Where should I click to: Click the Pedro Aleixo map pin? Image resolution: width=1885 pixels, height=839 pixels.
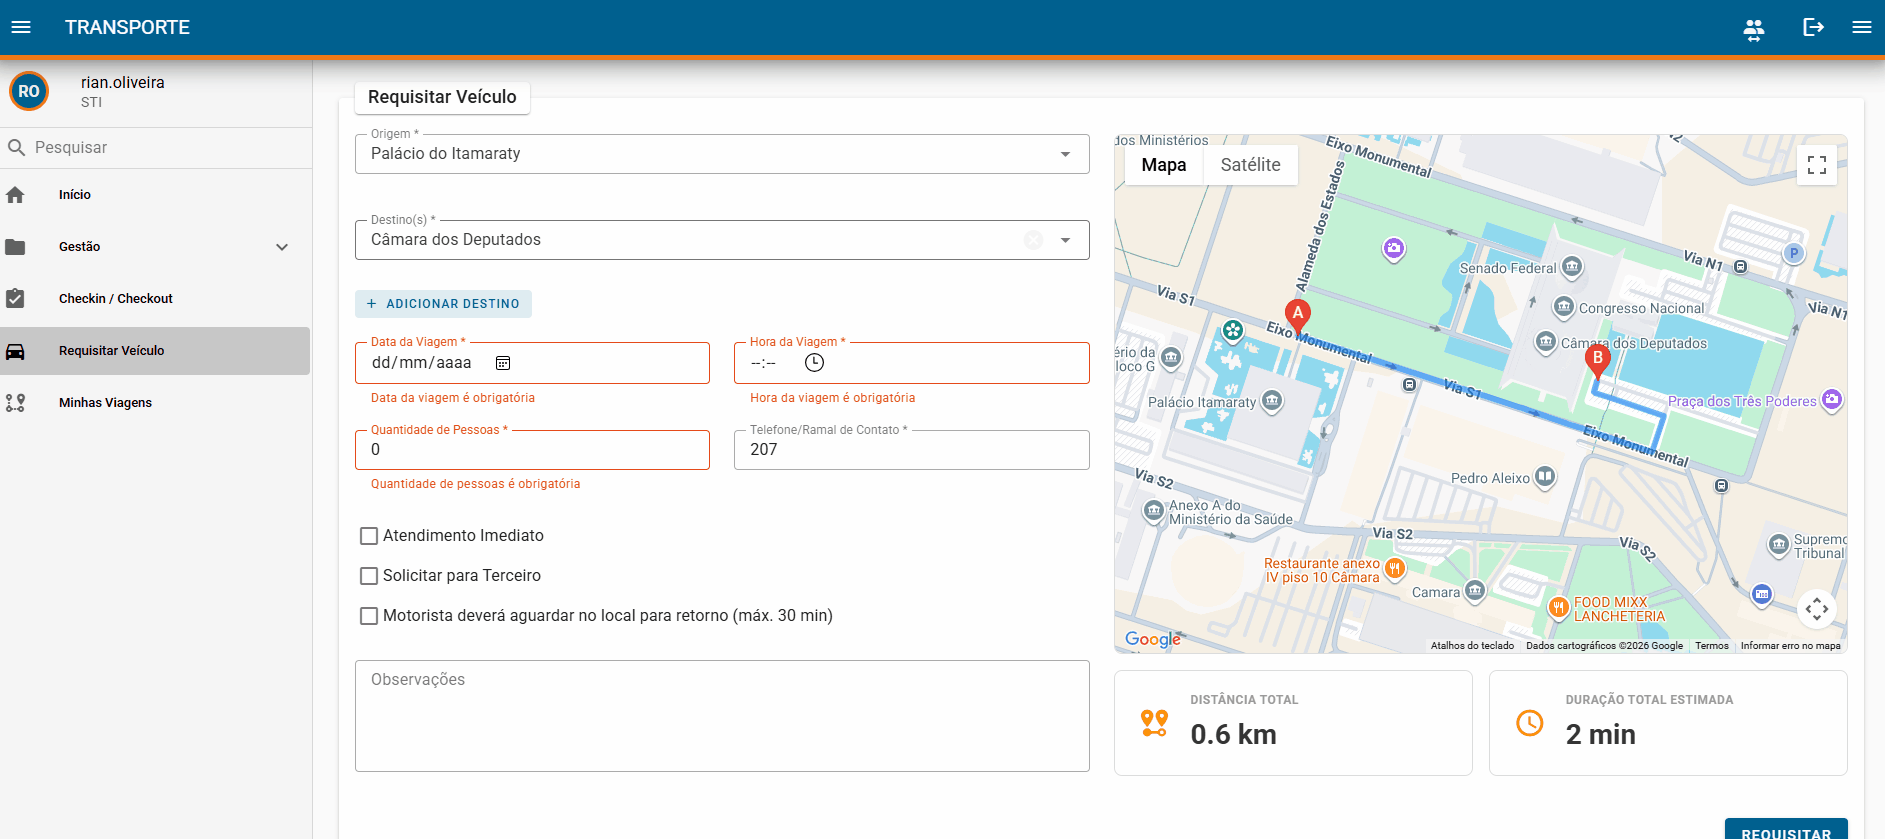pyautogui.click(x=1545, y=477)
